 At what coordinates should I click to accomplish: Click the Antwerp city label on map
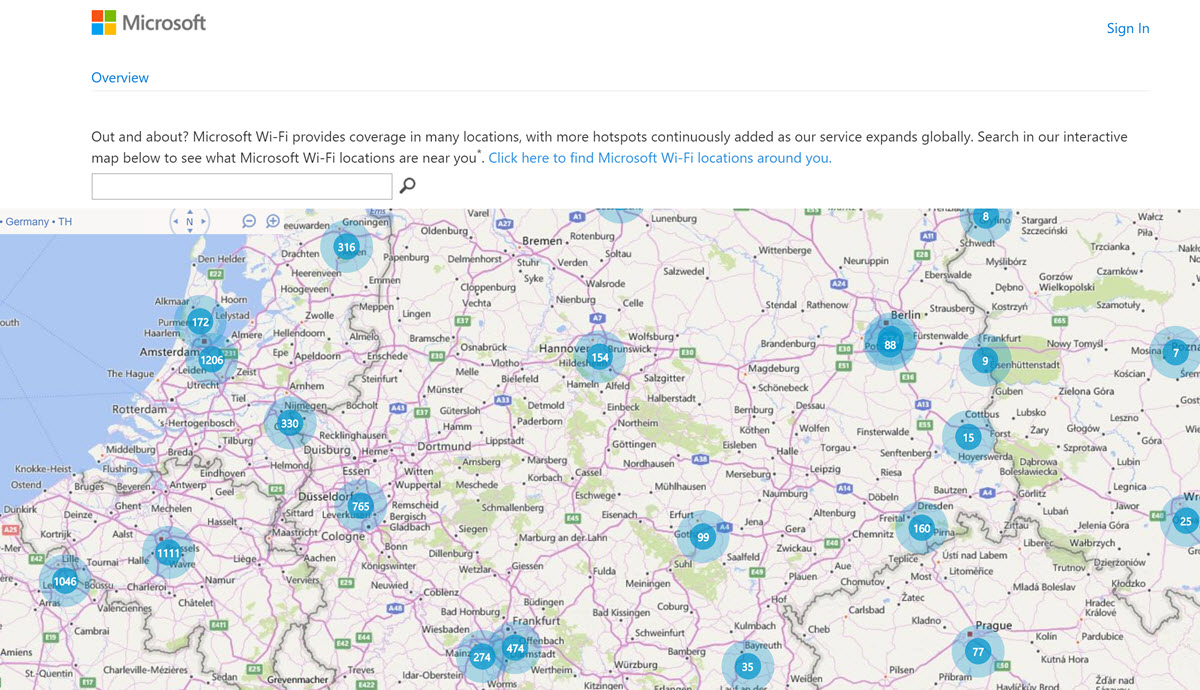coord(188,486)
